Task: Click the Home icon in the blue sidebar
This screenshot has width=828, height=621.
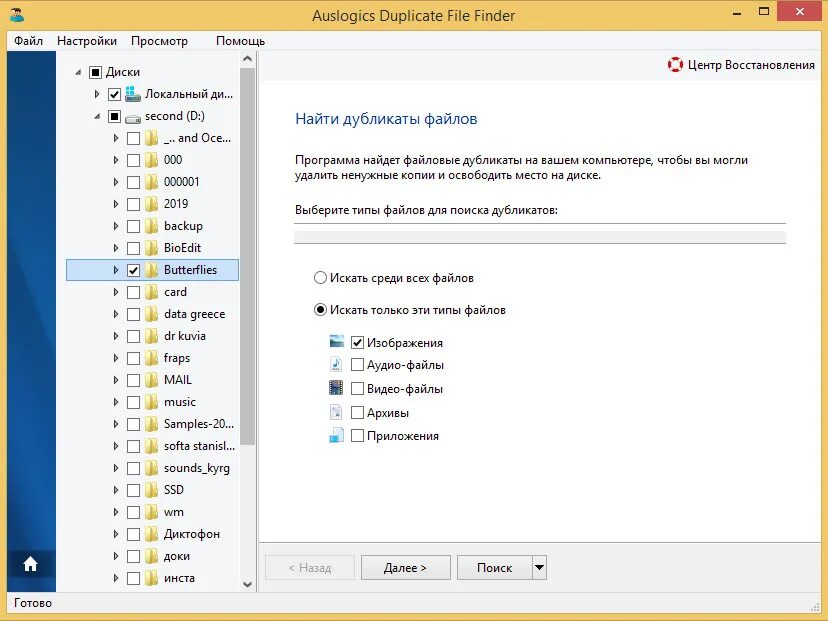Action: pyautogui.click(x=31, y=564)
